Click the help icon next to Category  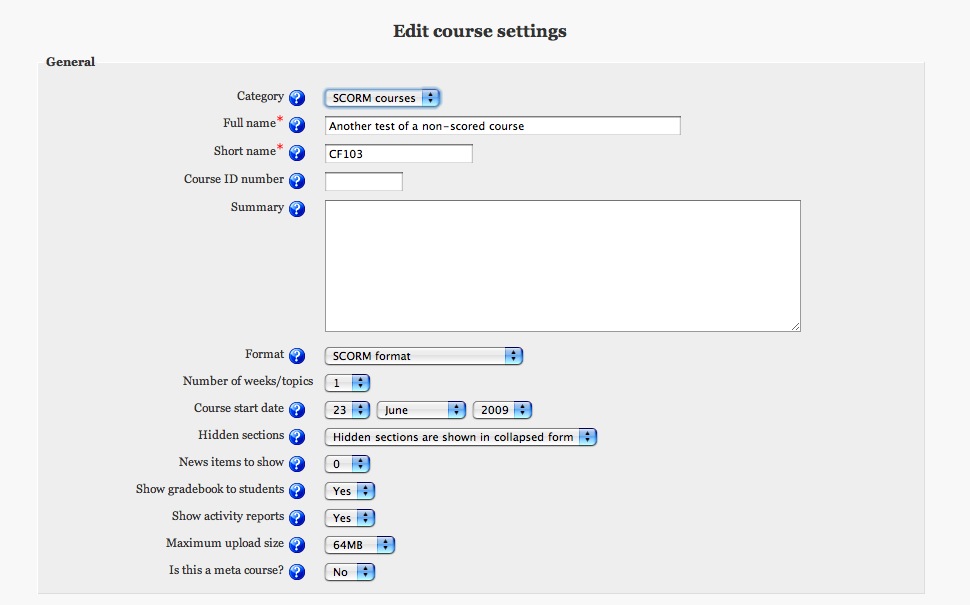point(297,98)
